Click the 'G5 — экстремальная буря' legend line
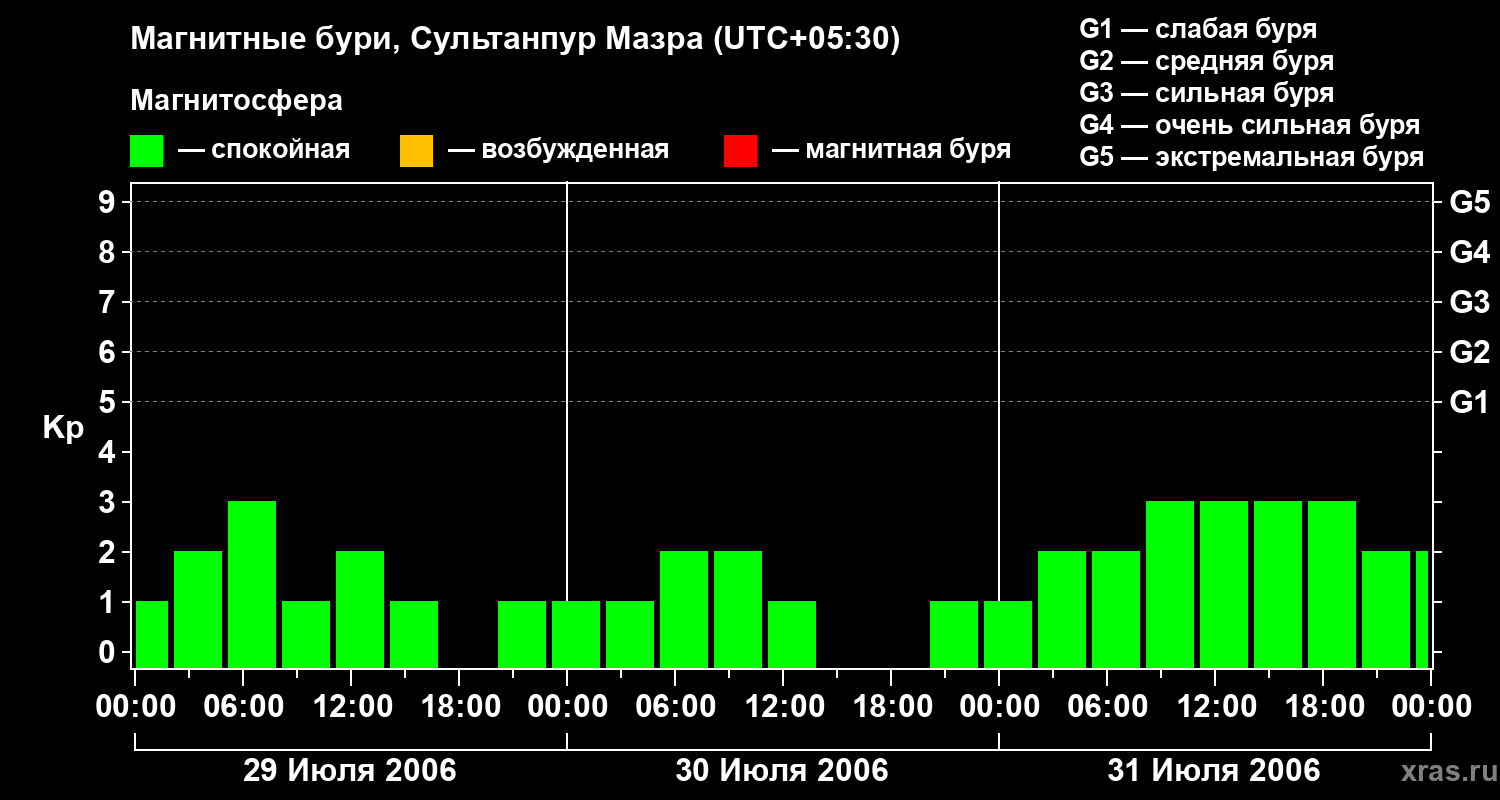 pos(1252,157)
